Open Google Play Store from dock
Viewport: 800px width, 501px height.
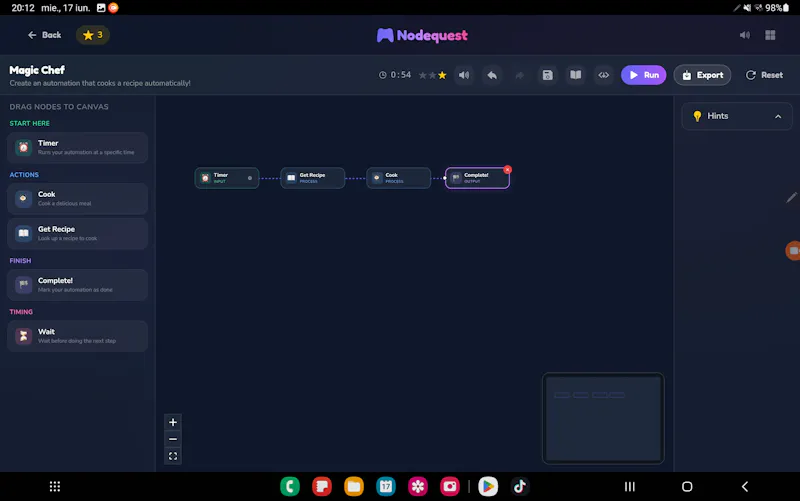[x=488, y=487]
